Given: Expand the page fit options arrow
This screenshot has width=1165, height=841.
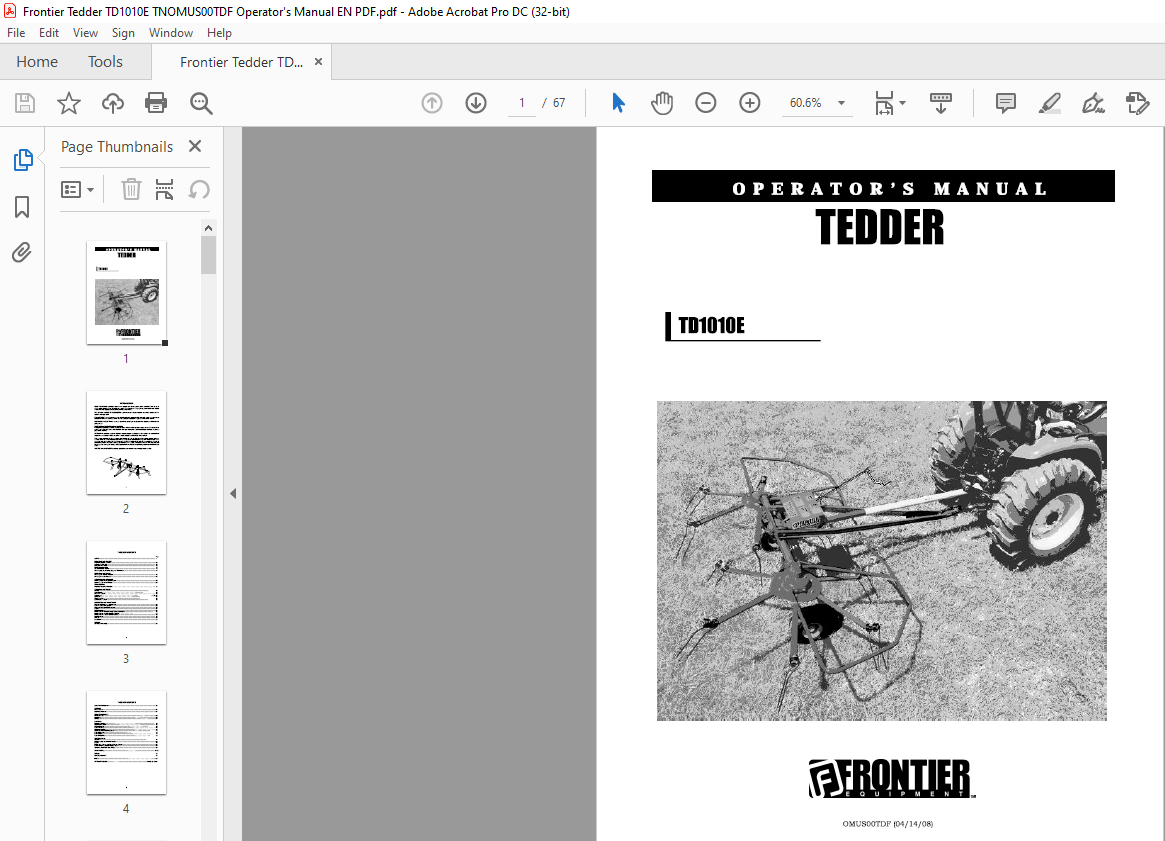Looking at the screenshot, I should [903, 103].
